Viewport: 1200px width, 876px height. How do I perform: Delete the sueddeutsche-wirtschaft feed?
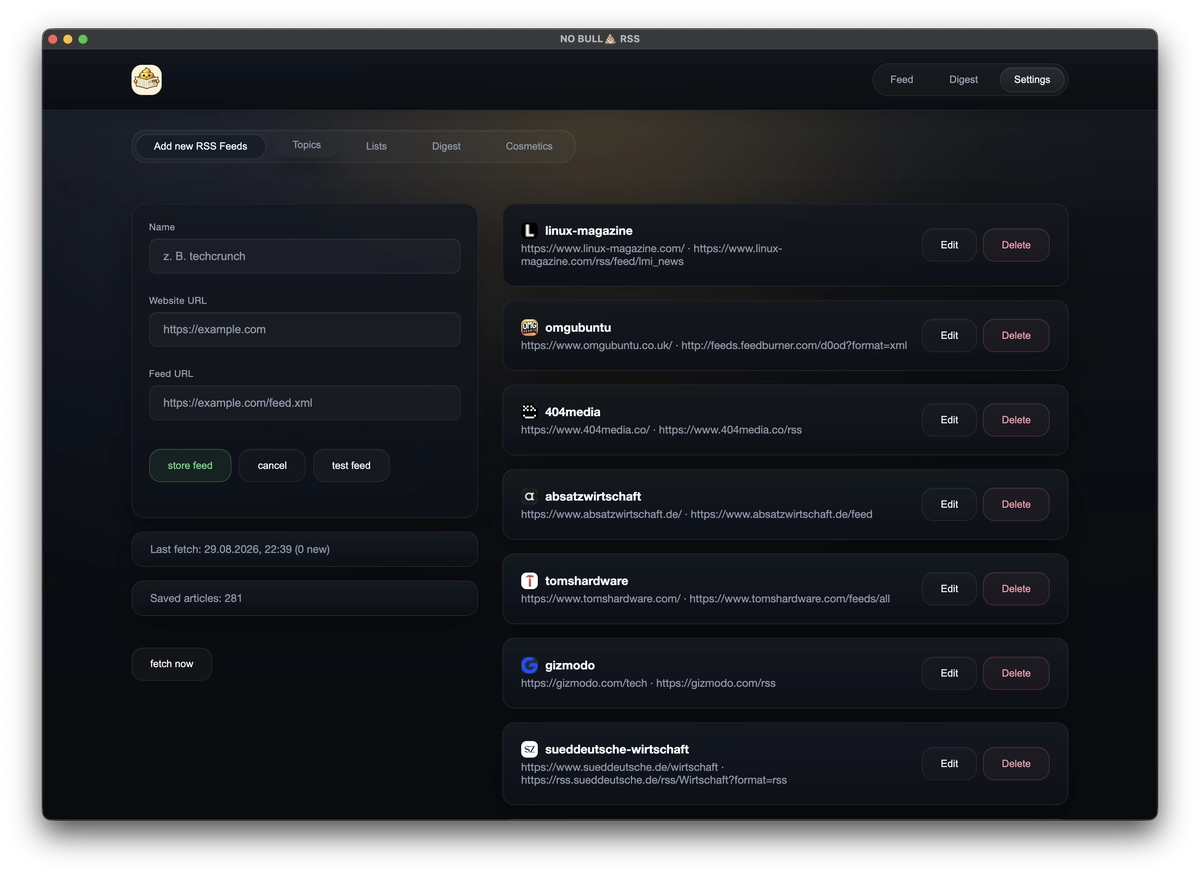[1016, 764]
